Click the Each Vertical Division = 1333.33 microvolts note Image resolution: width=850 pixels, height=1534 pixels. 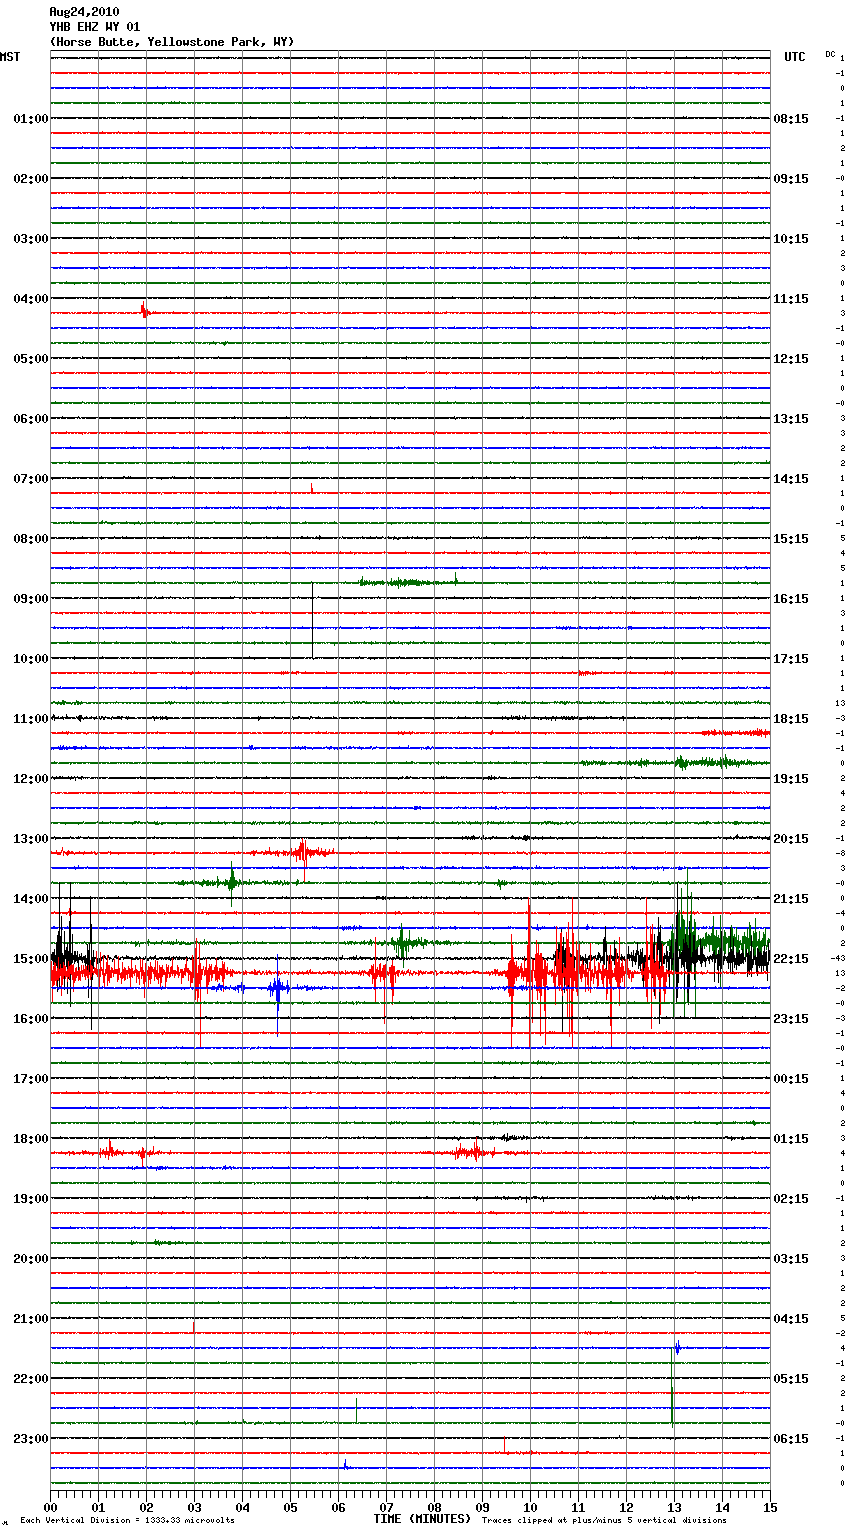pos(127,1521)
